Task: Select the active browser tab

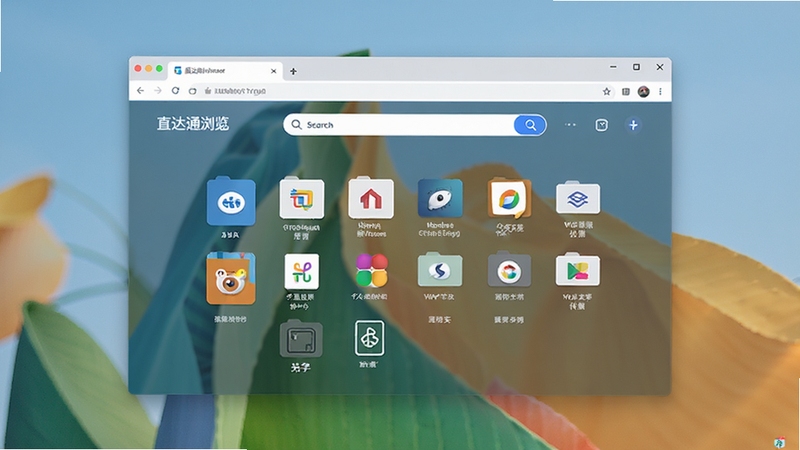Action: click(x=225, y=70)
